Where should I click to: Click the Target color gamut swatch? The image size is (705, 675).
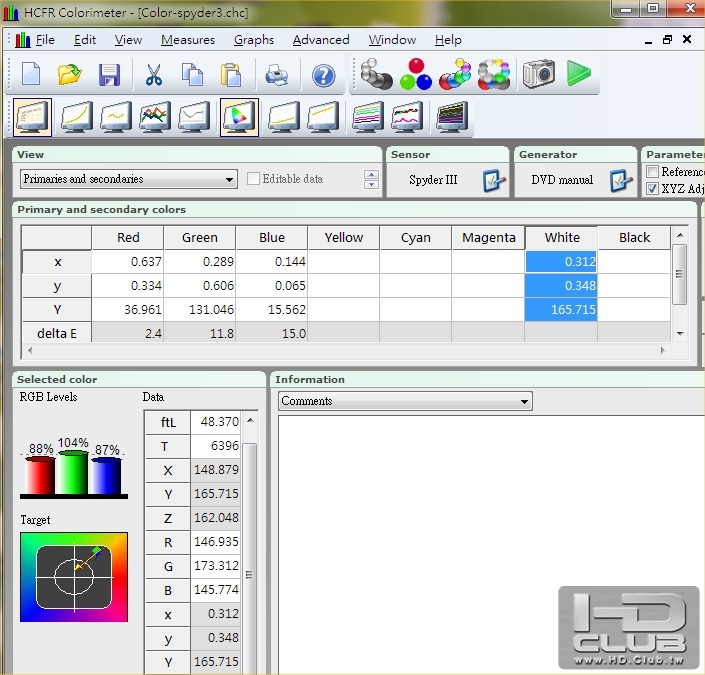[74, 576]
